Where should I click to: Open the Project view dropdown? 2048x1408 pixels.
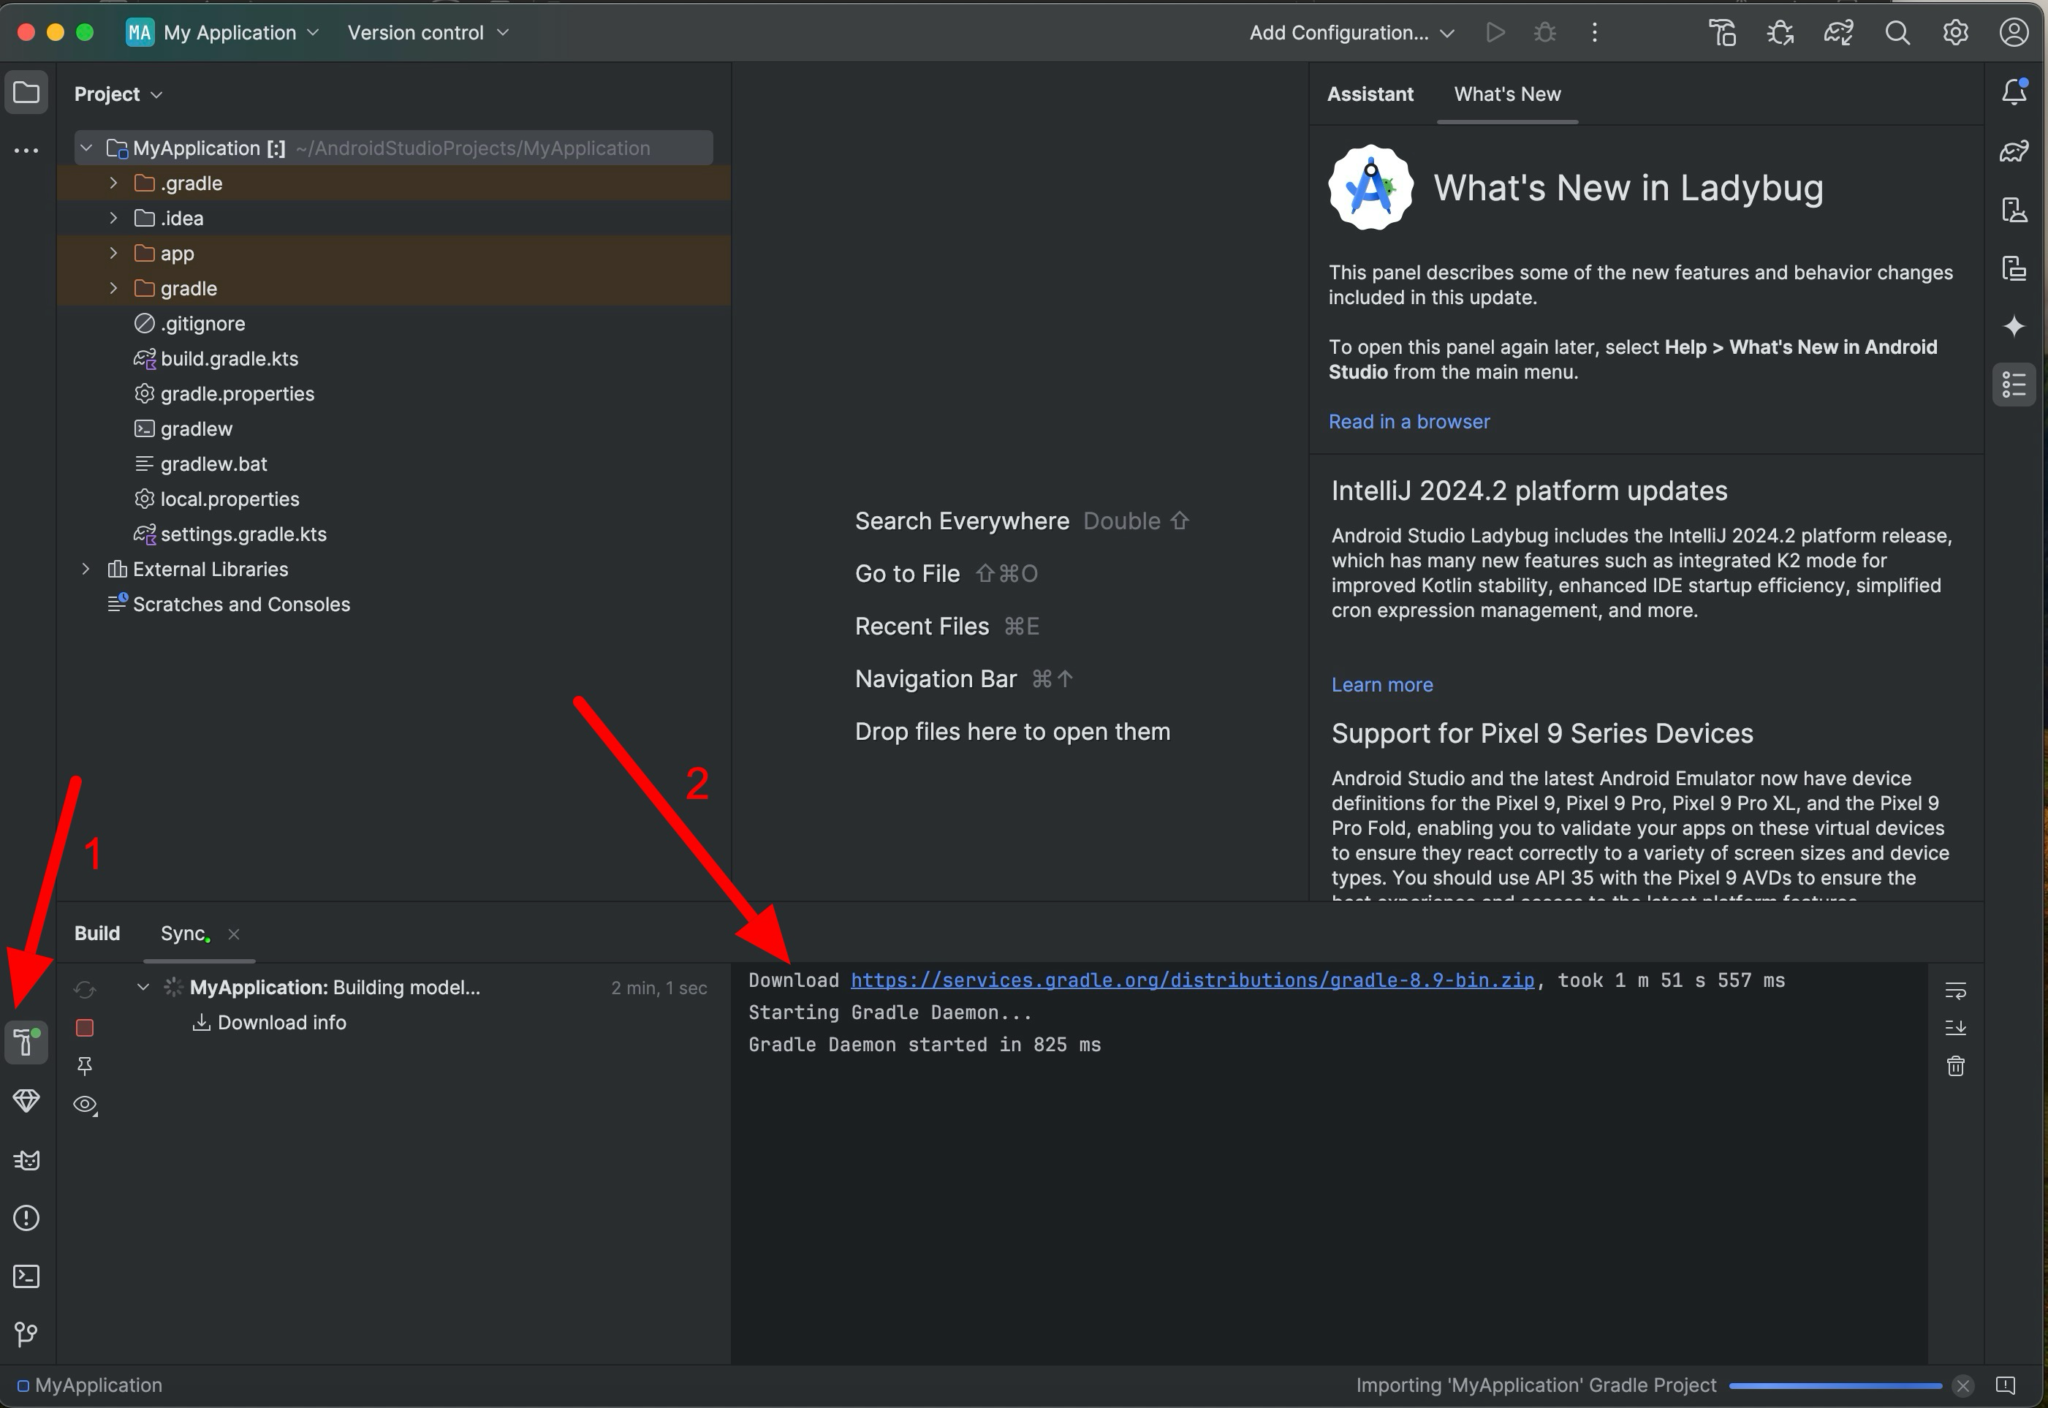pos(118,94)
